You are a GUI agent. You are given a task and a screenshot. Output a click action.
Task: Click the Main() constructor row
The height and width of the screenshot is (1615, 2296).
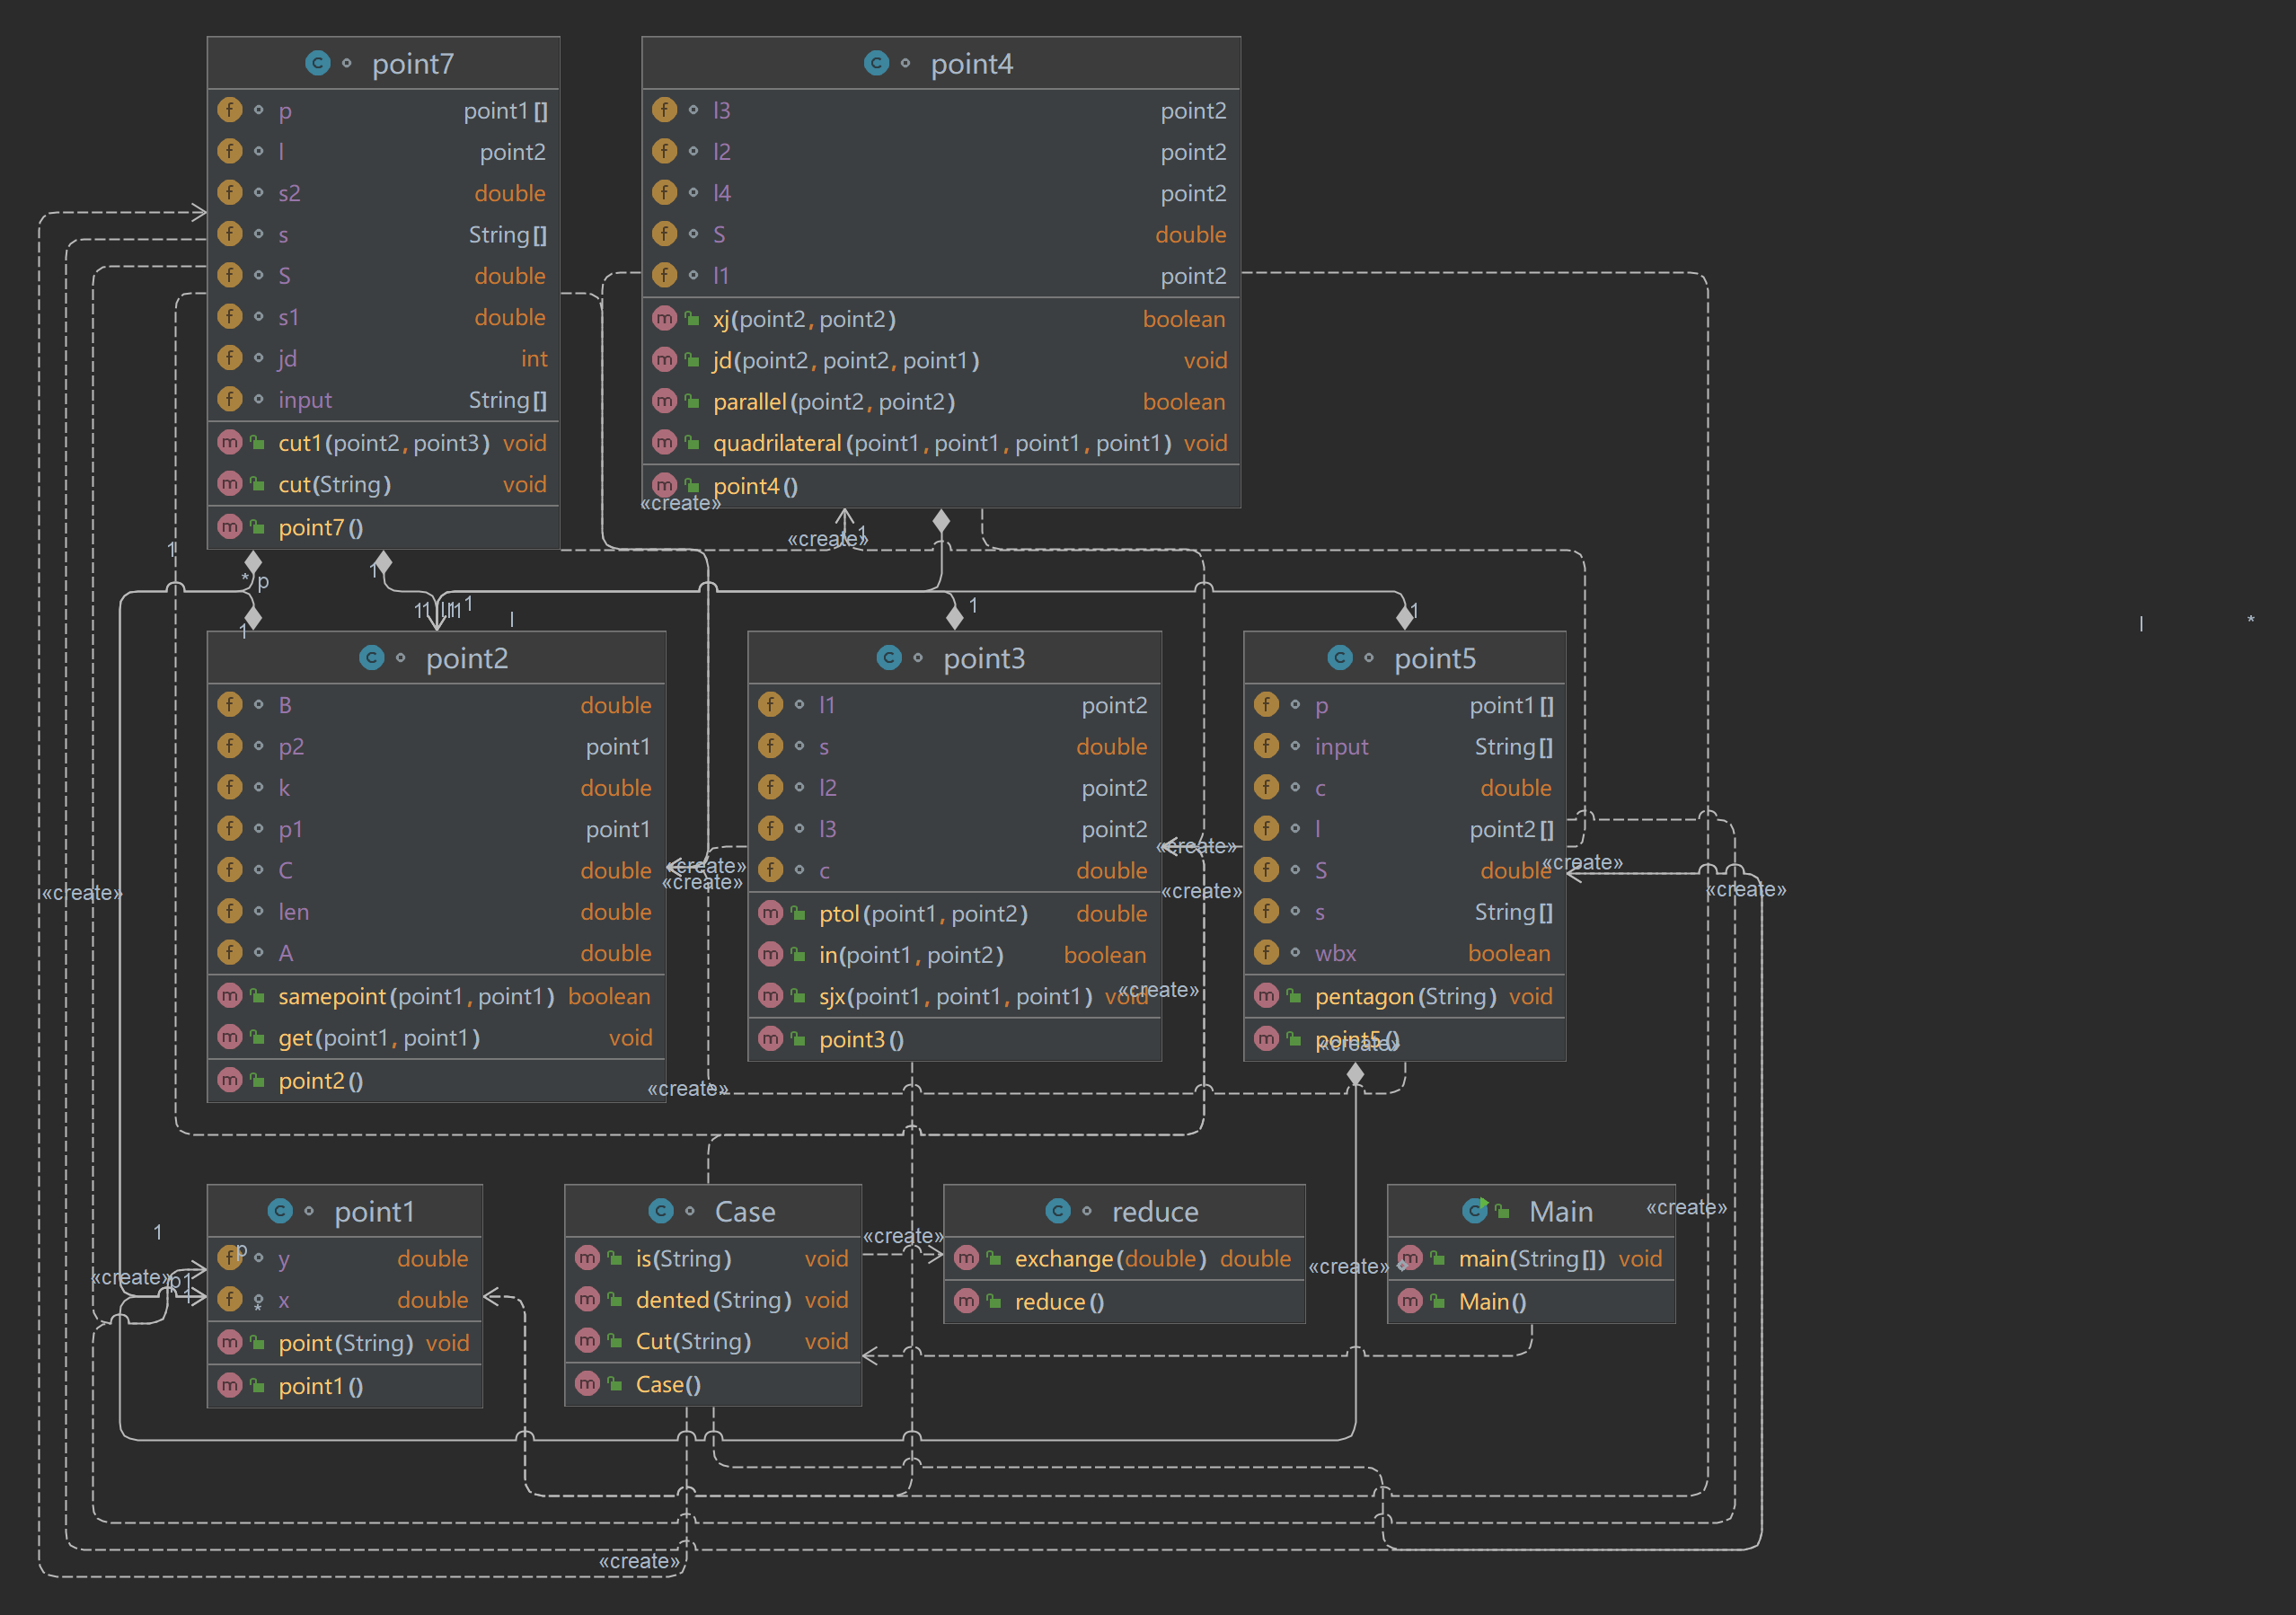click(1531, 1301)
